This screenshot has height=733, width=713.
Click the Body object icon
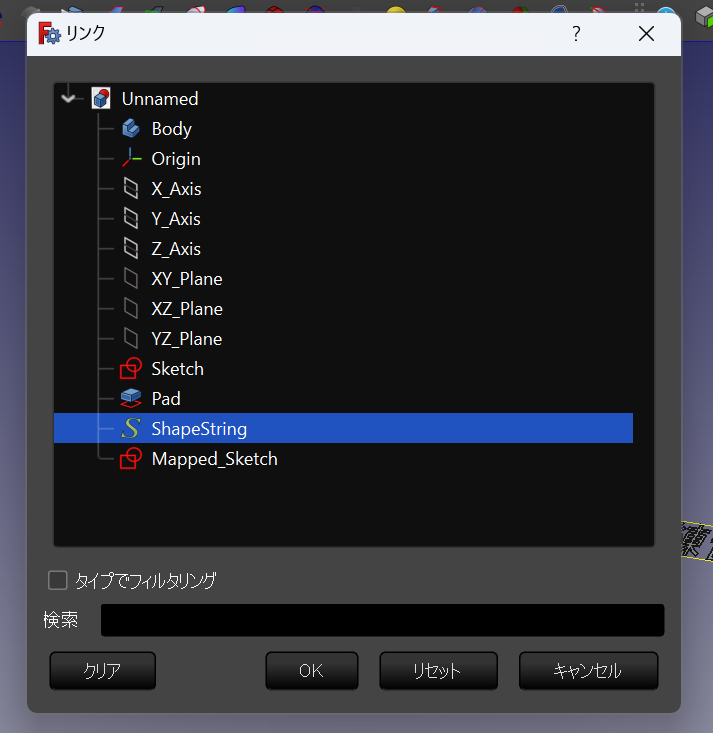point(131,129)
